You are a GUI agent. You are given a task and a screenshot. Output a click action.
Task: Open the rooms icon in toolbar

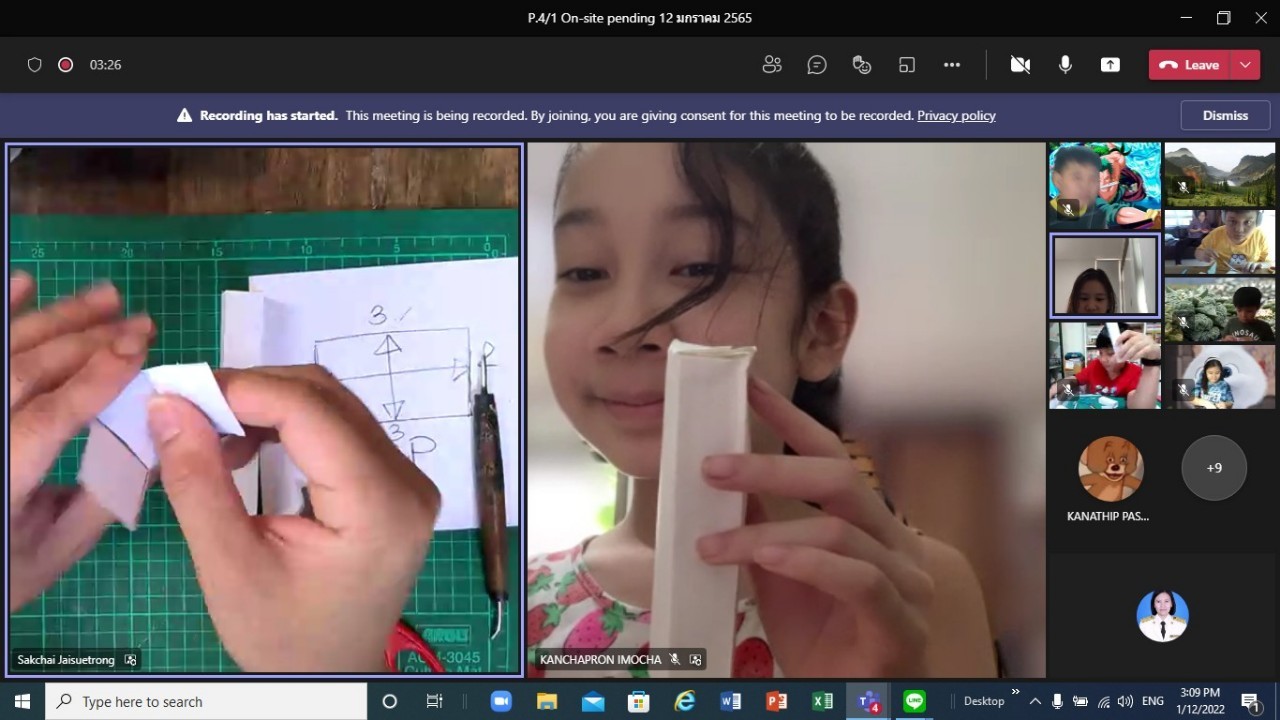tap(907, 65)
